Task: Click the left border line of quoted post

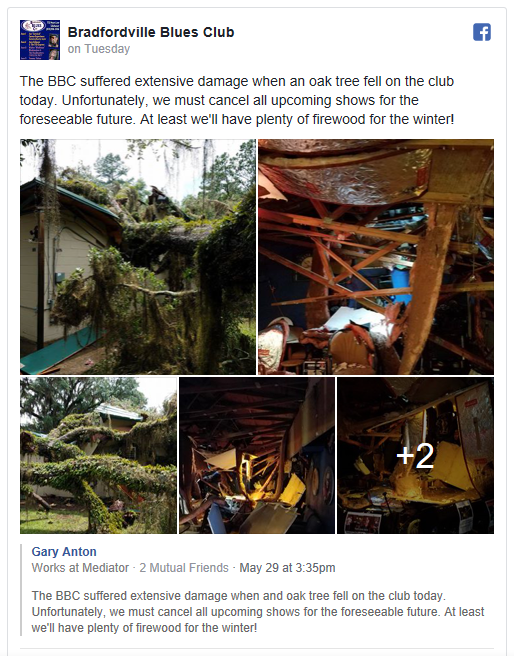Action: pyautogui.click(x=21, y=590)
